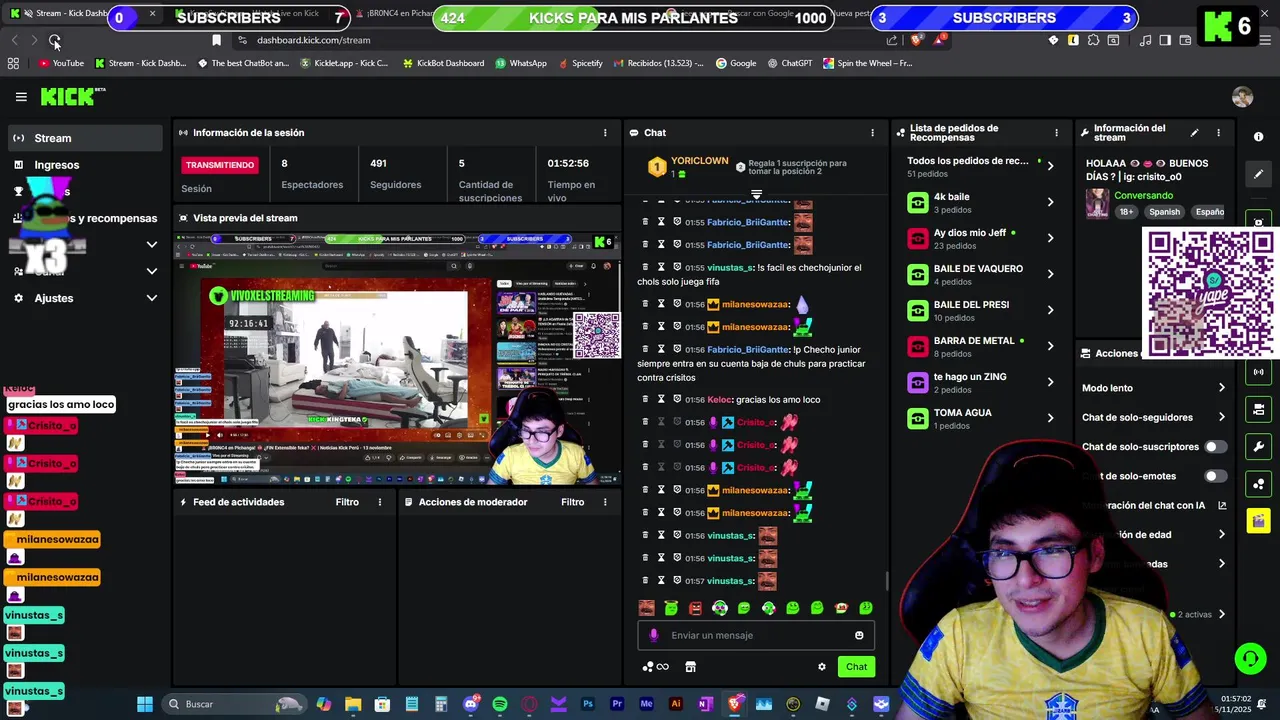This screenshot has height=720, width=1280.
Task: Click the wrench tool icon on right sidebar
Action: tap(1259, 446)
